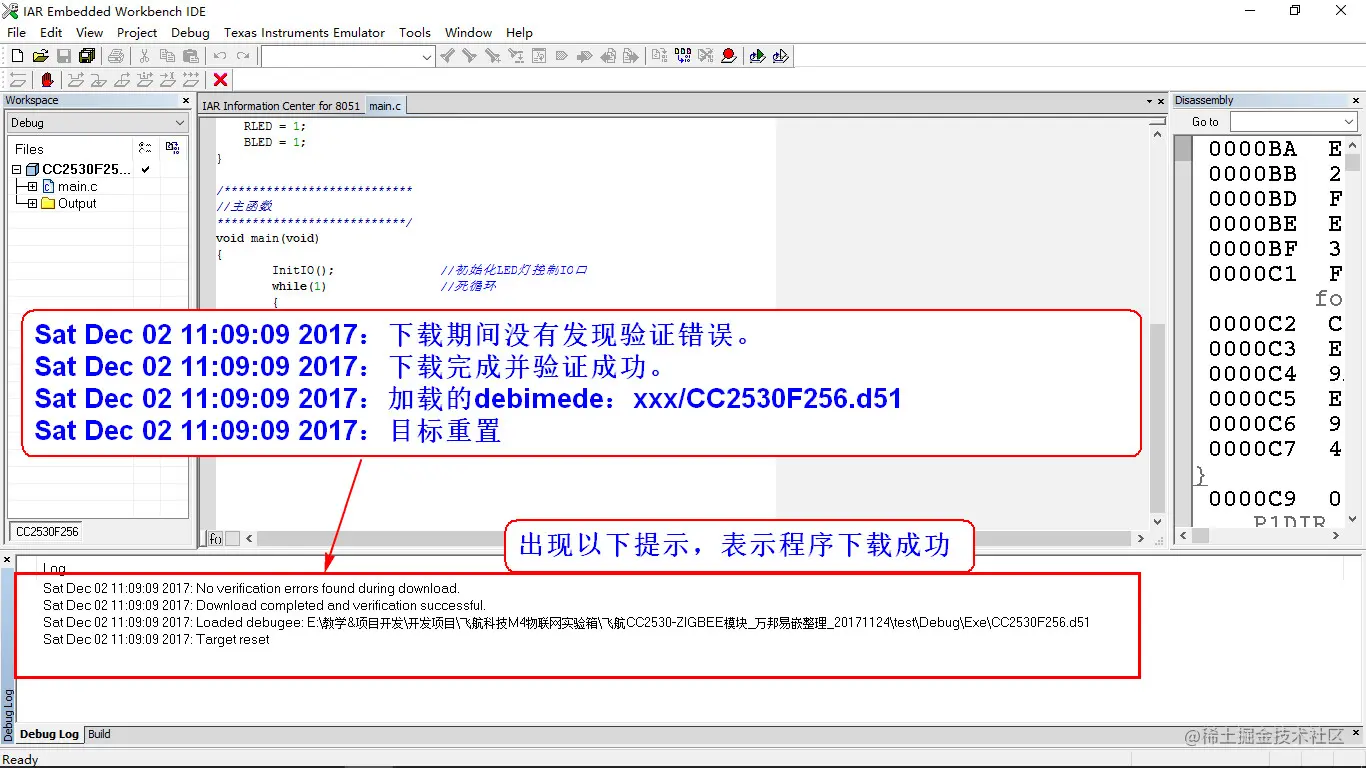Click the Download and Debug icon
The height and width of the screenshot is (768, 1366).
(x=757, y=56)
